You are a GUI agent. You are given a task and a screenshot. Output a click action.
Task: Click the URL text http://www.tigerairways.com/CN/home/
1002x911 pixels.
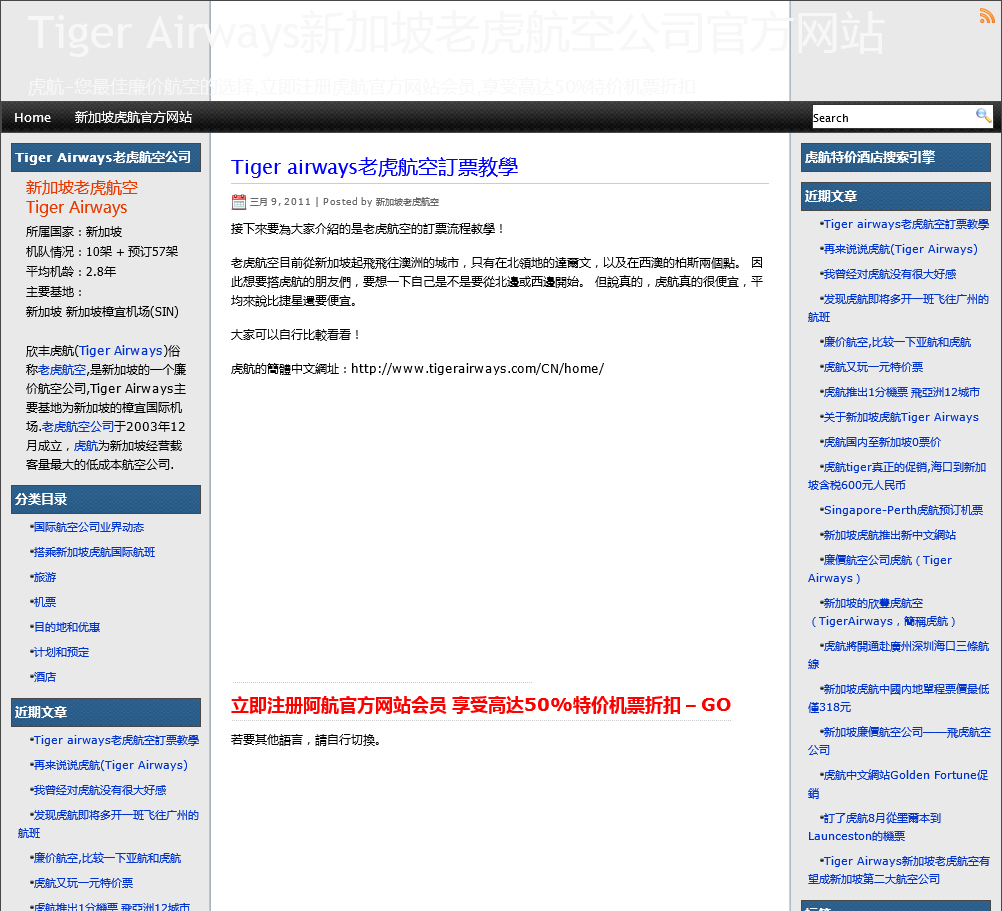(477, 369)
